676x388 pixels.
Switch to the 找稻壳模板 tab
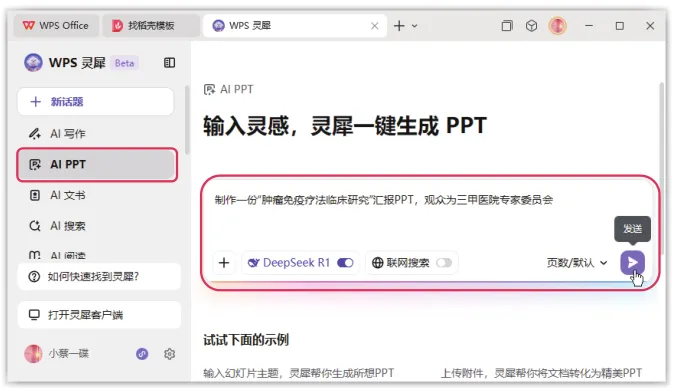pyautogui.click(x=151, y=26)
